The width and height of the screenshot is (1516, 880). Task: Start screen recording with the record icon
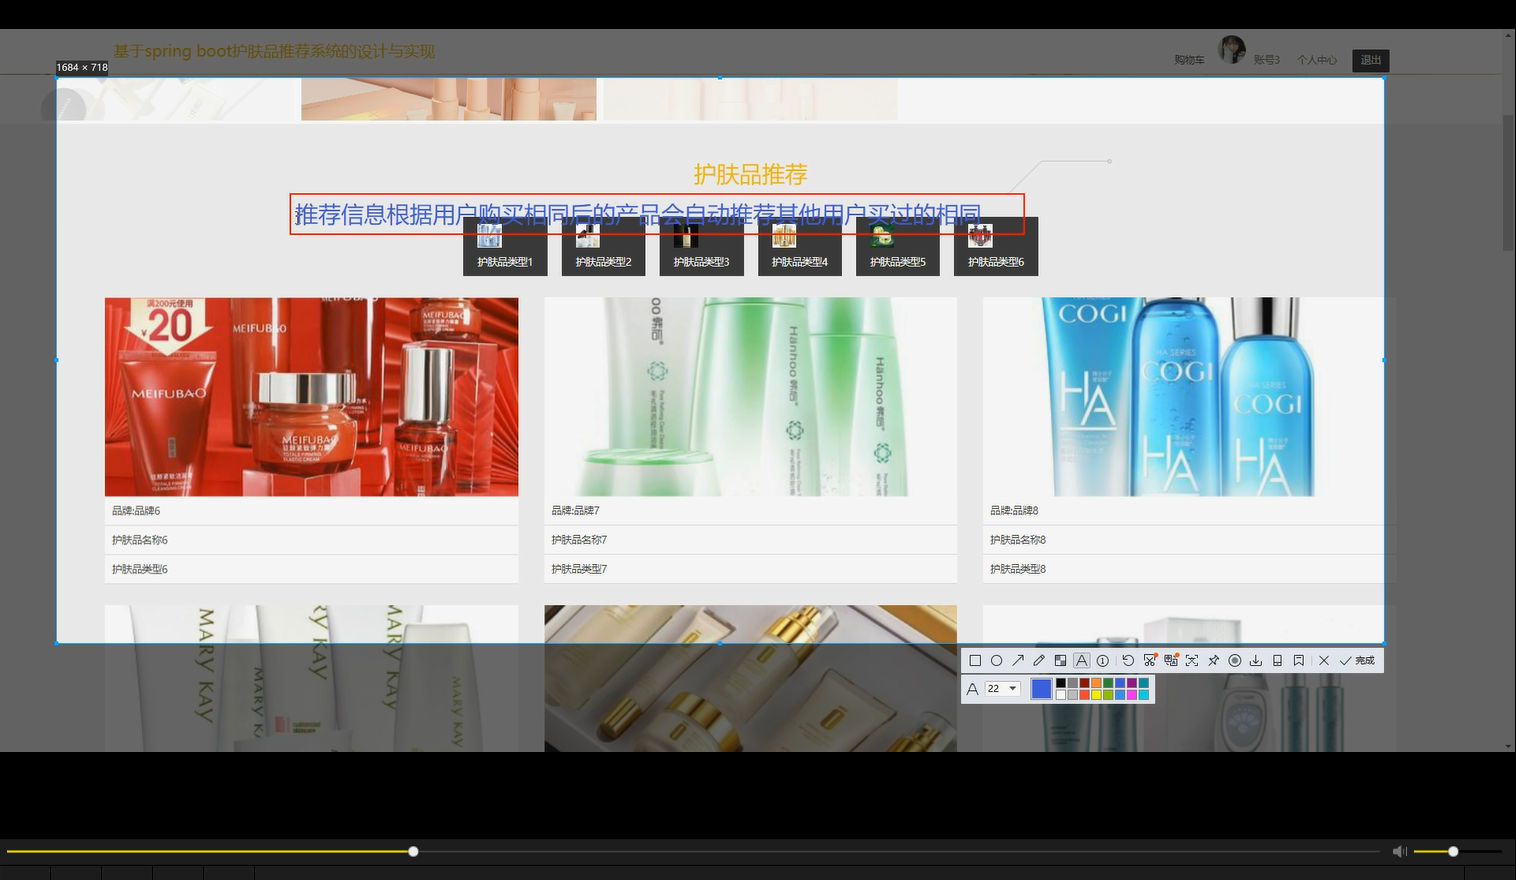[1235, 660]
